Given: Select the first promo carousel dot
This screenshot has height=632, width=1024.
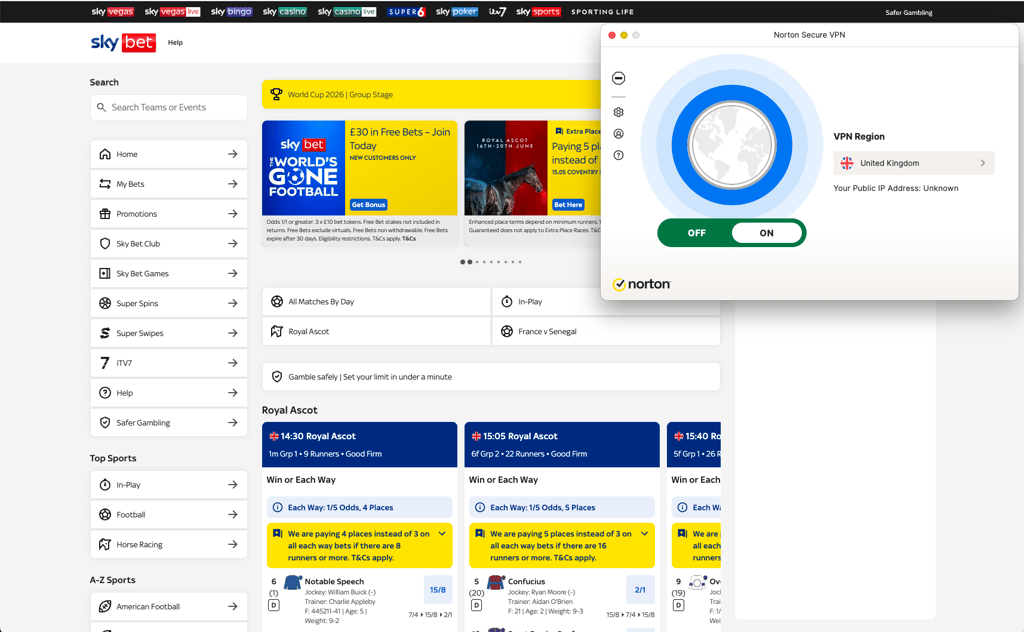Looking at the screenshot, I should 462,262.
